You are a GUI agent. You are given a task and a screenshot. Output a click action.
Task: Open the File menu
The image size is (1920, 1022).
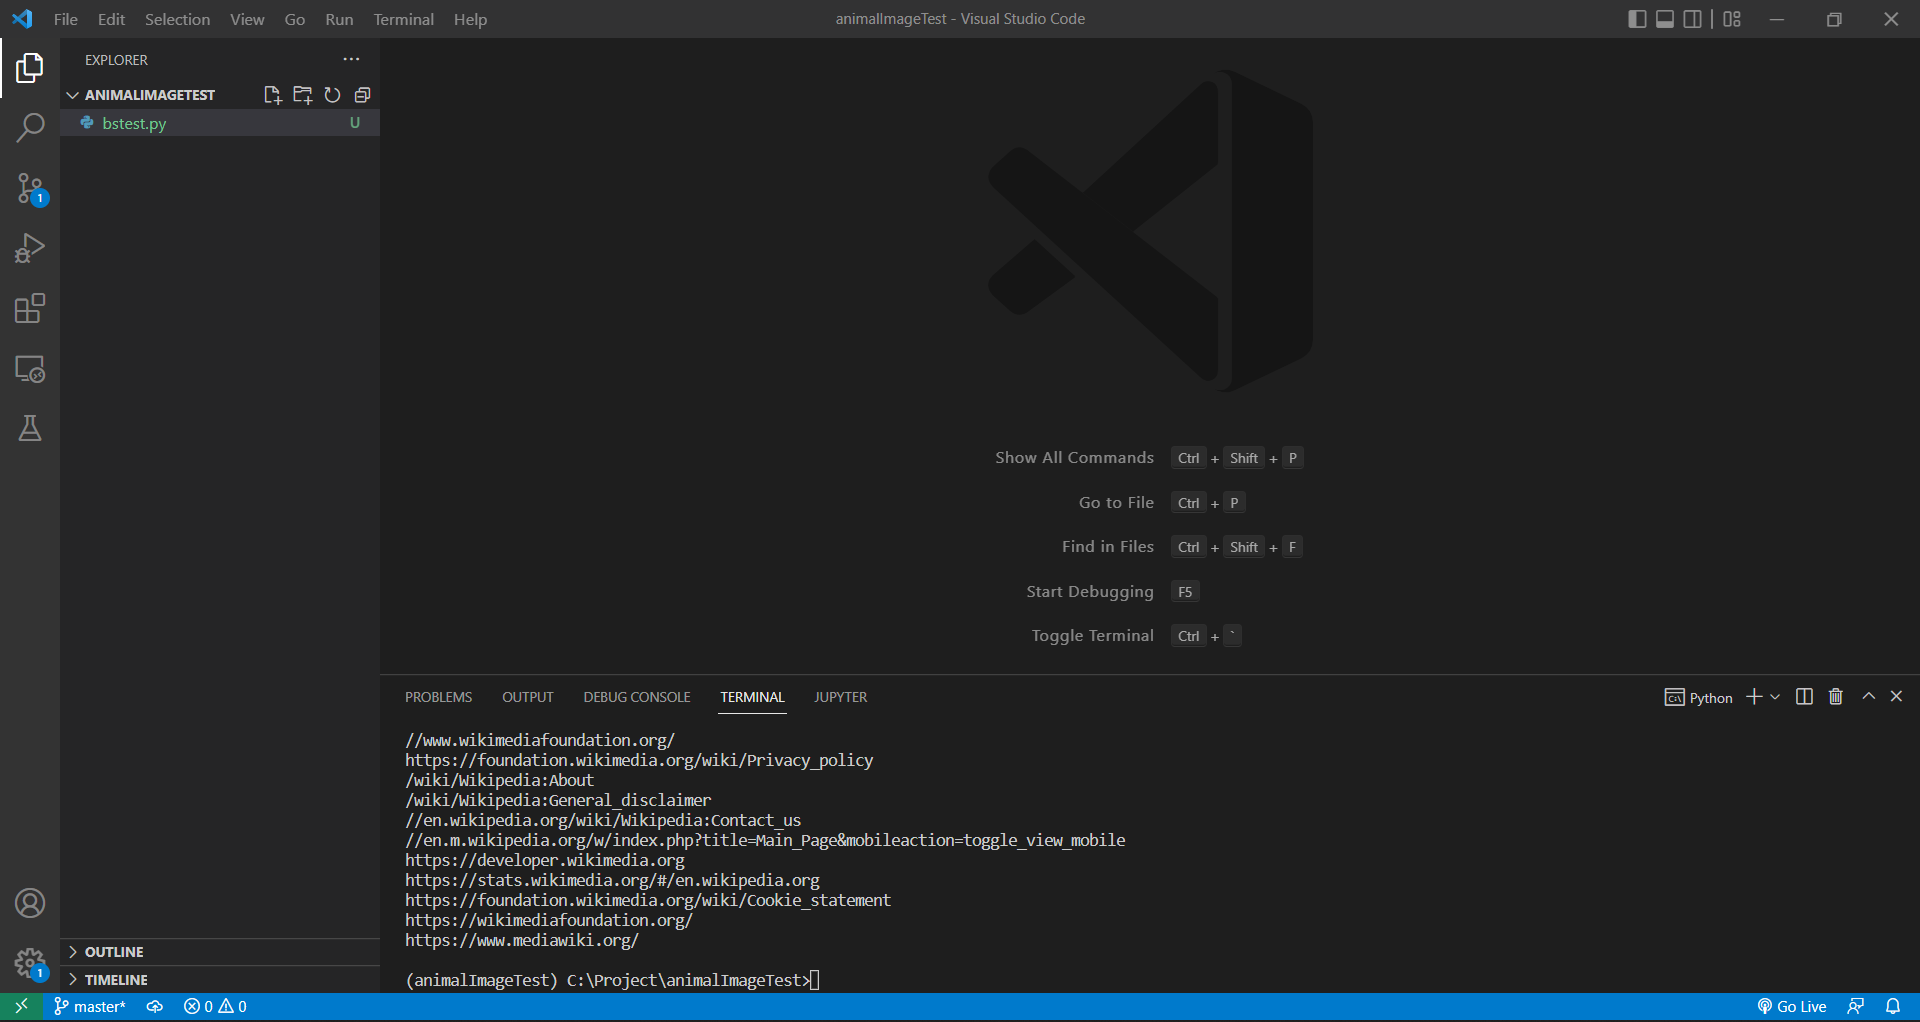pyautogui.click(x=66, y=19)
